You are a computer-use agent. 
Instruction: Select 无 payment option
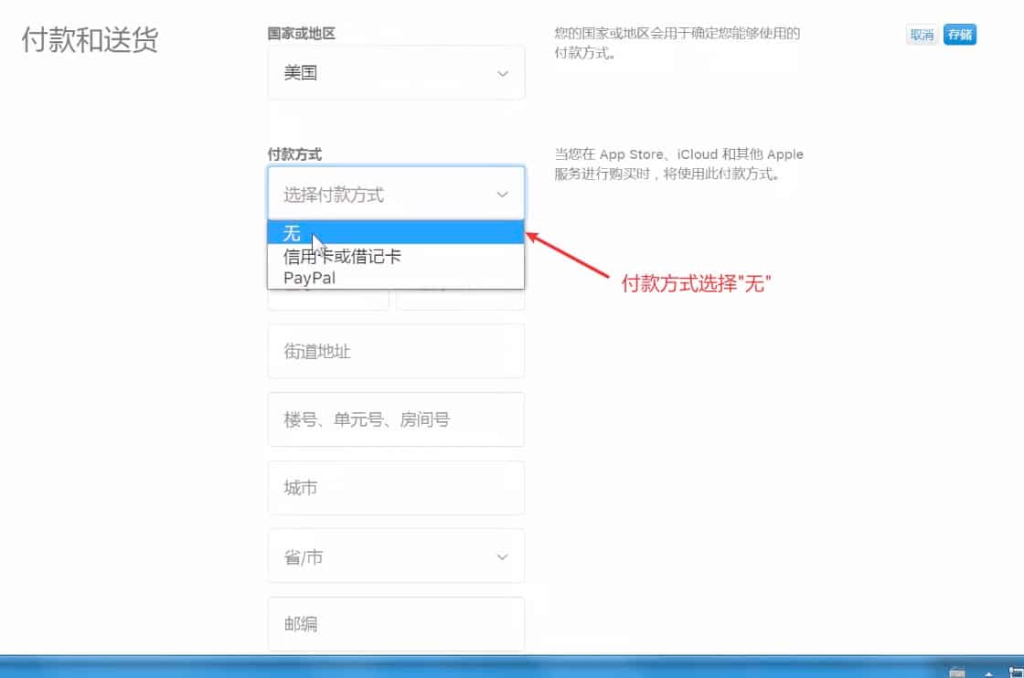[396, 233]
